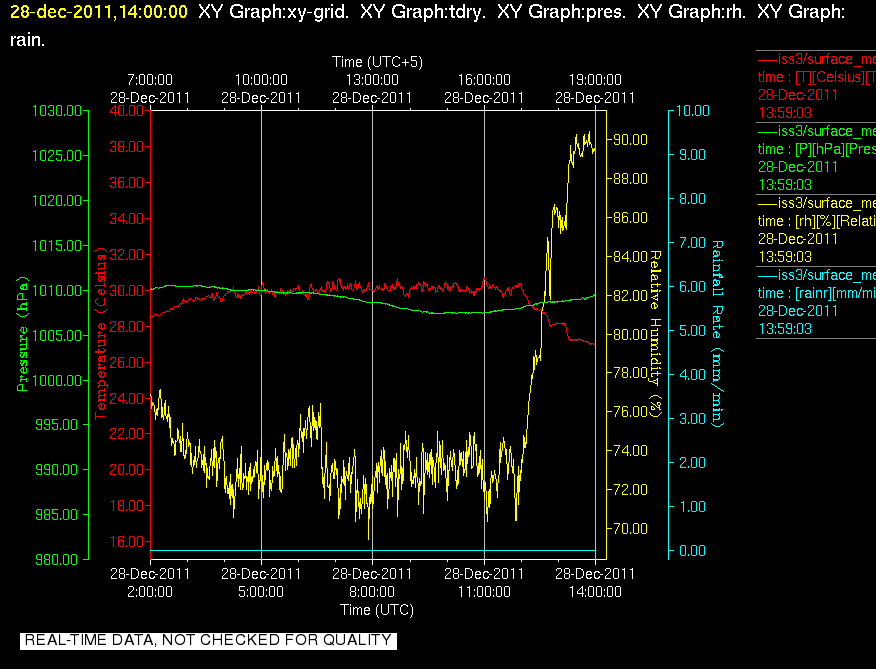Viewport: 876px width, 669px height.
Task: Click the 'Pressure (hPa)' axis label
Action: [22, 334]
